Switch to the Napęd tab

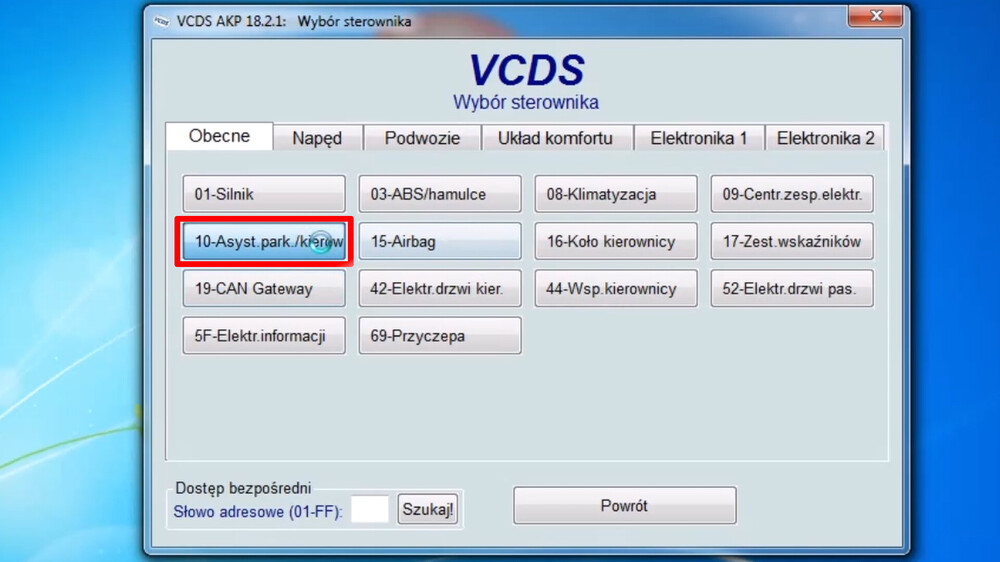click(317, 138)
